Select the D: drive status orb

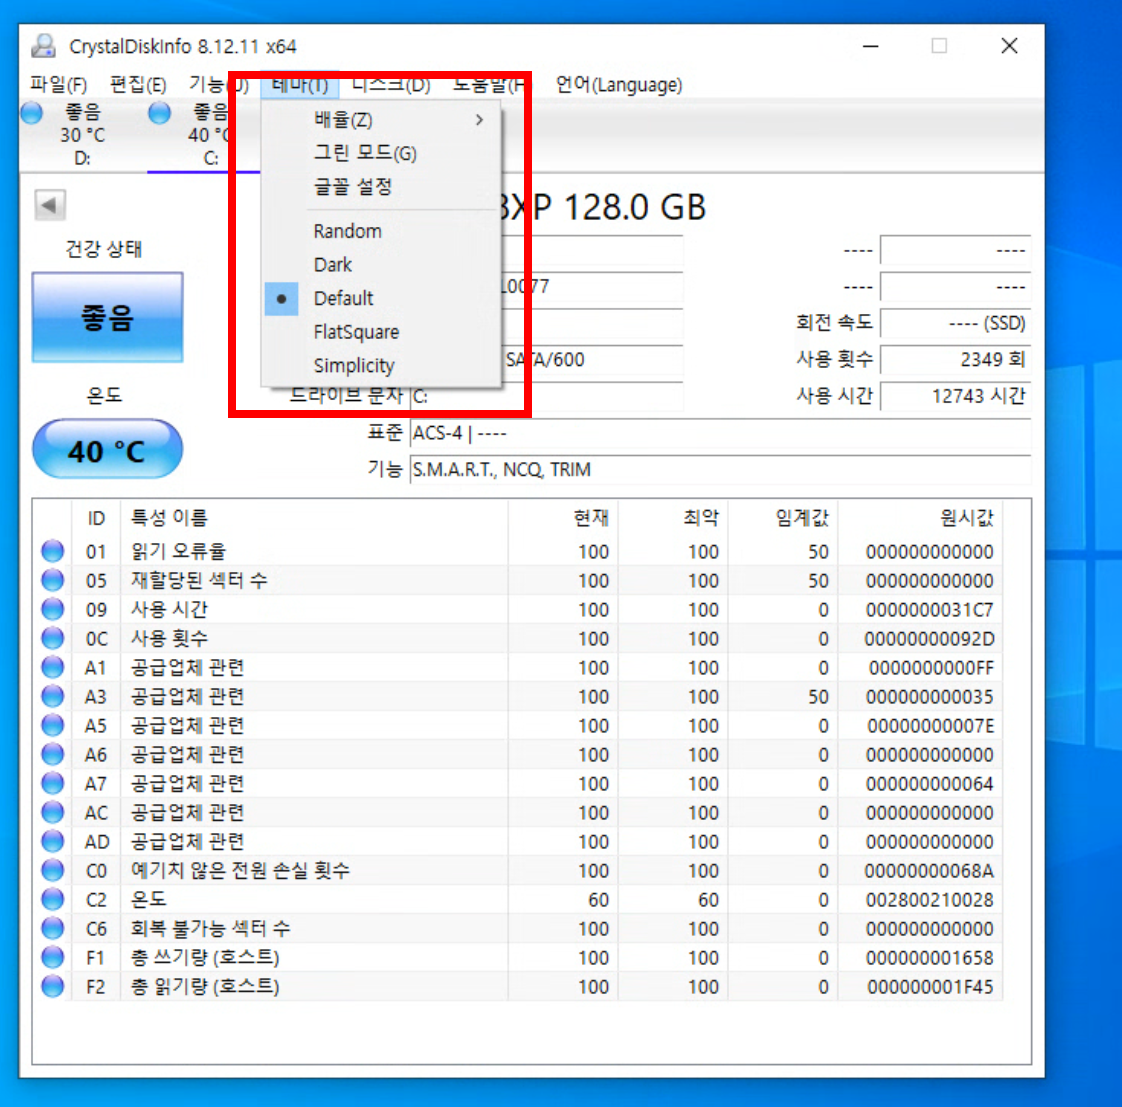31,113
